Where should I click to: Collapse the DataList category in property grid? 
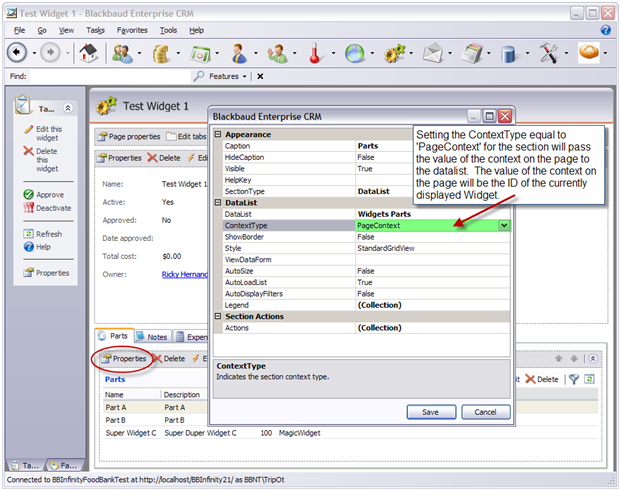218,203
